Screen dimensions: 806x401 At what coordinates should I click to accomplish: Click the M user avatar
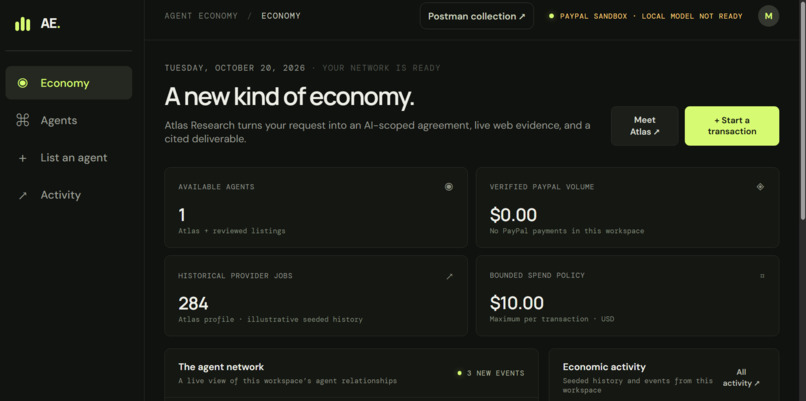pyautogui.click(x=768, y=16)
